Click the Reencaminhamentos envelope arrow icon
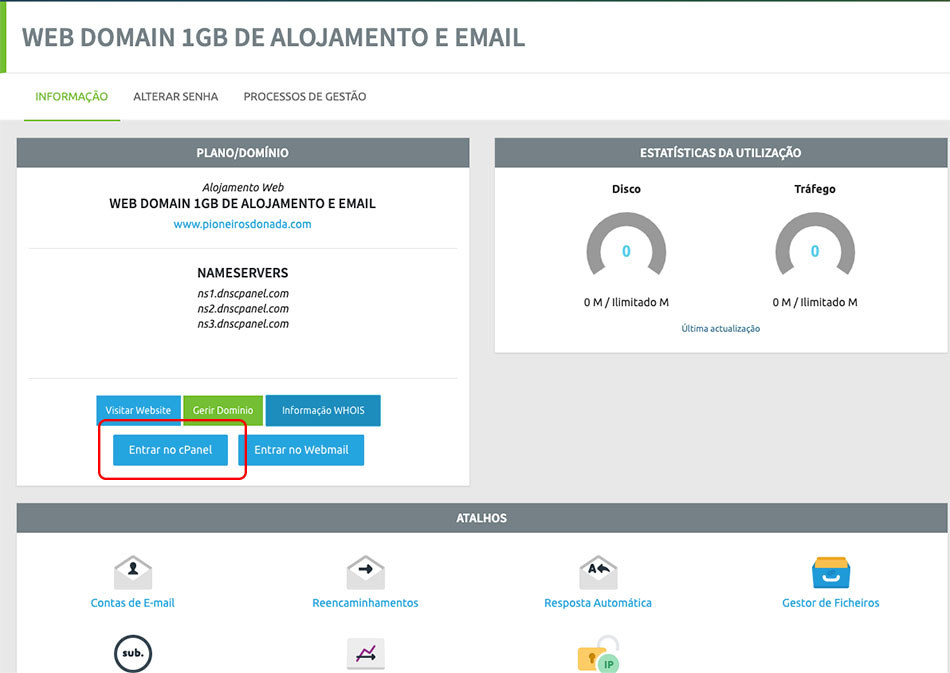Viewport: 950px width, 673px height. click(x=365, y=572)
